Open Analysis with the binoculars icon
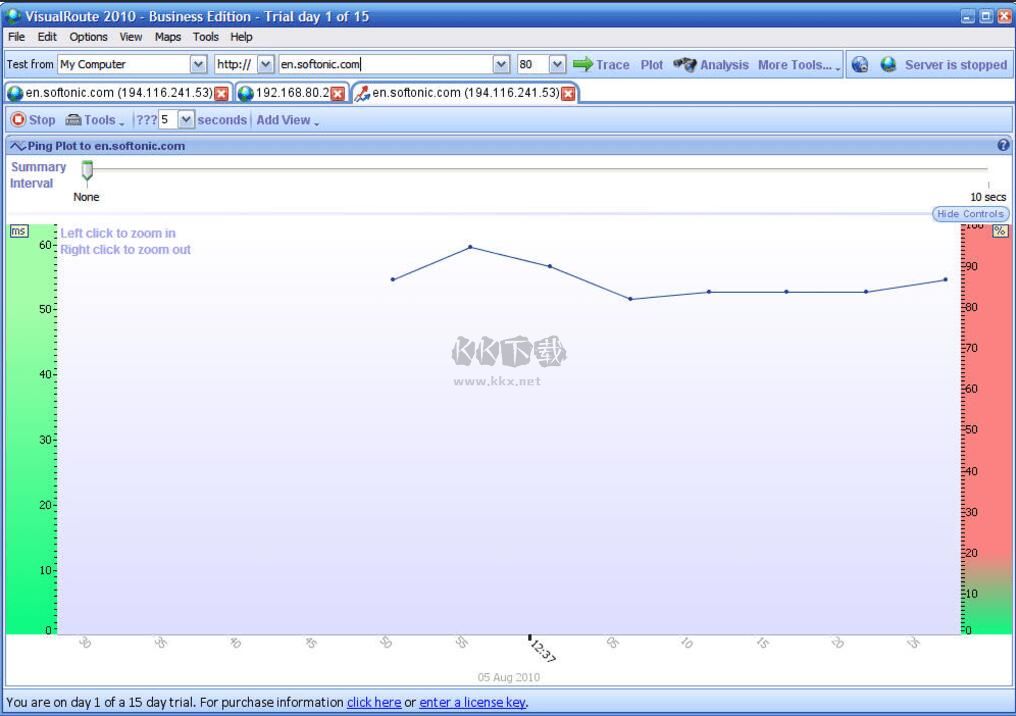The height and width of the screenshot is (716, 1016). coord(684,65)
